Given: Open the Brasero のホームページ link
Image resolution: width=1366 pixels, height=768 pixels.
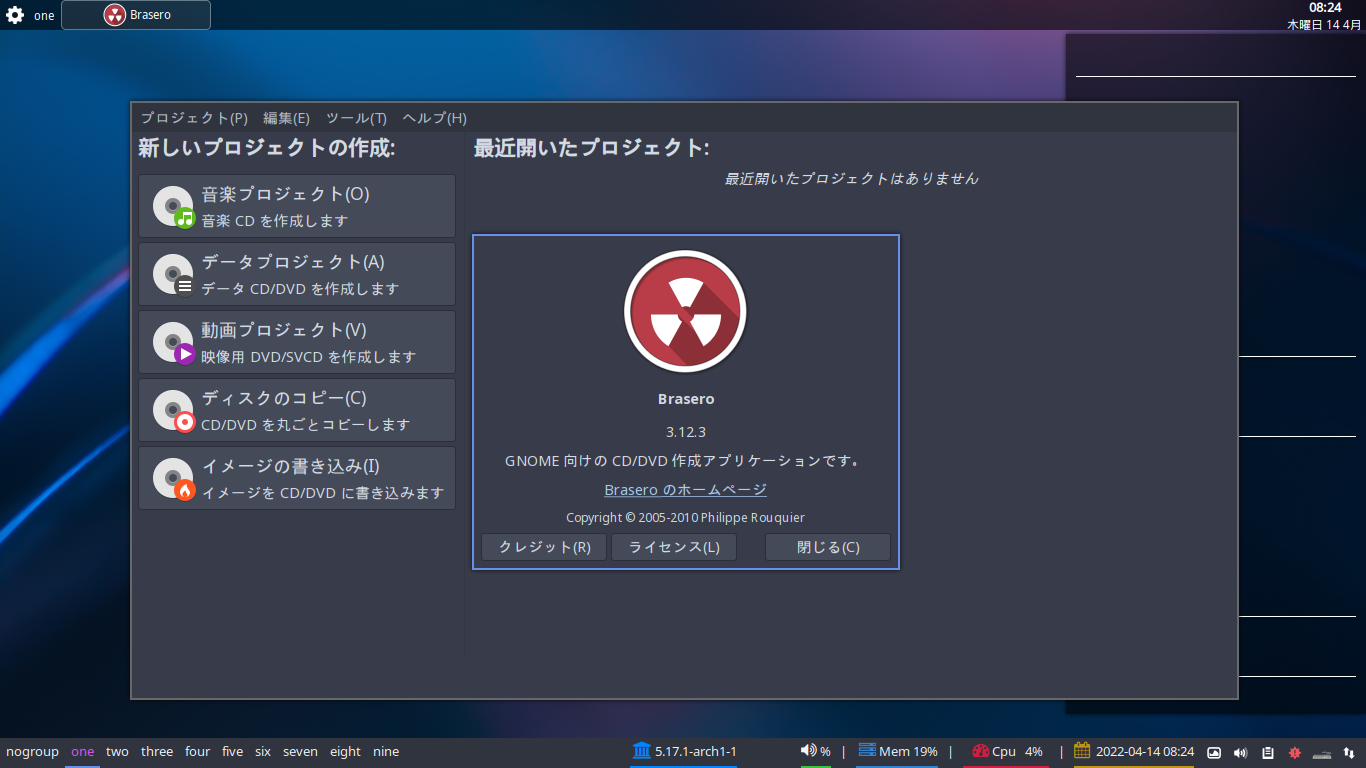Looking at the screenshot, I should (x=686, y=490).
